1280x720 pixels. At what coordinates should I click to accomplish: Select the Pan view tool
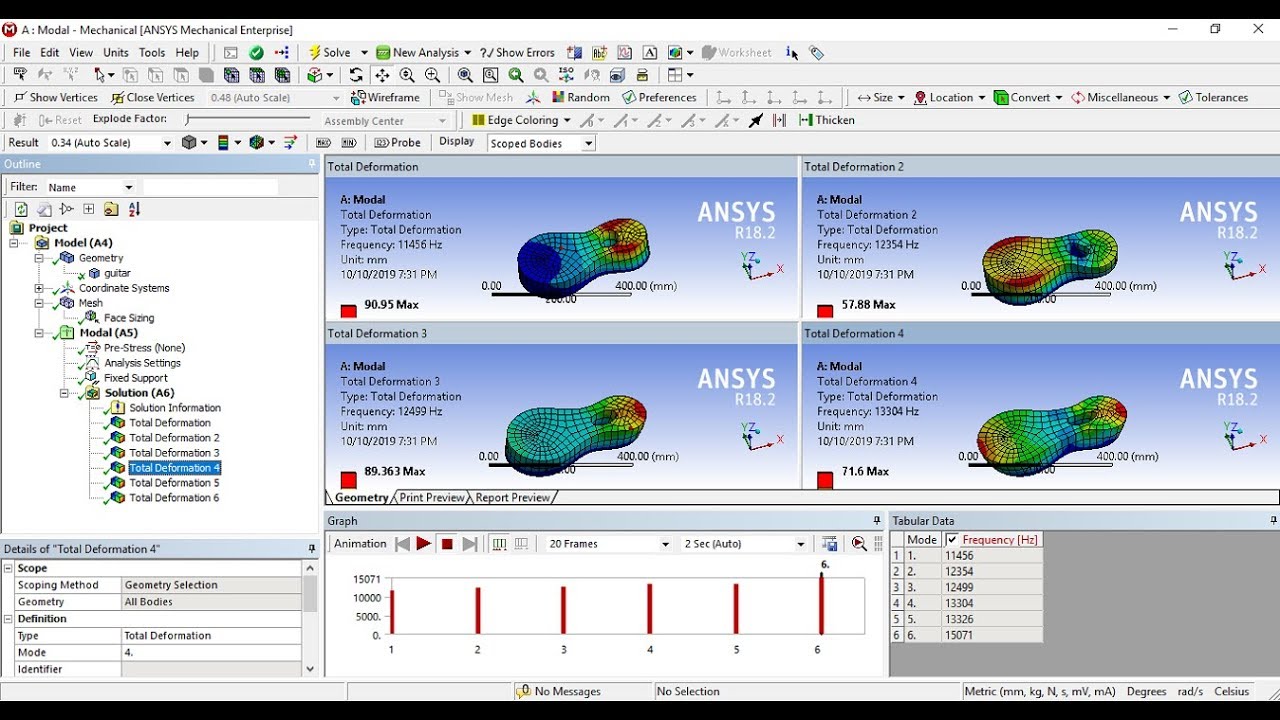(x=382, y=75)
